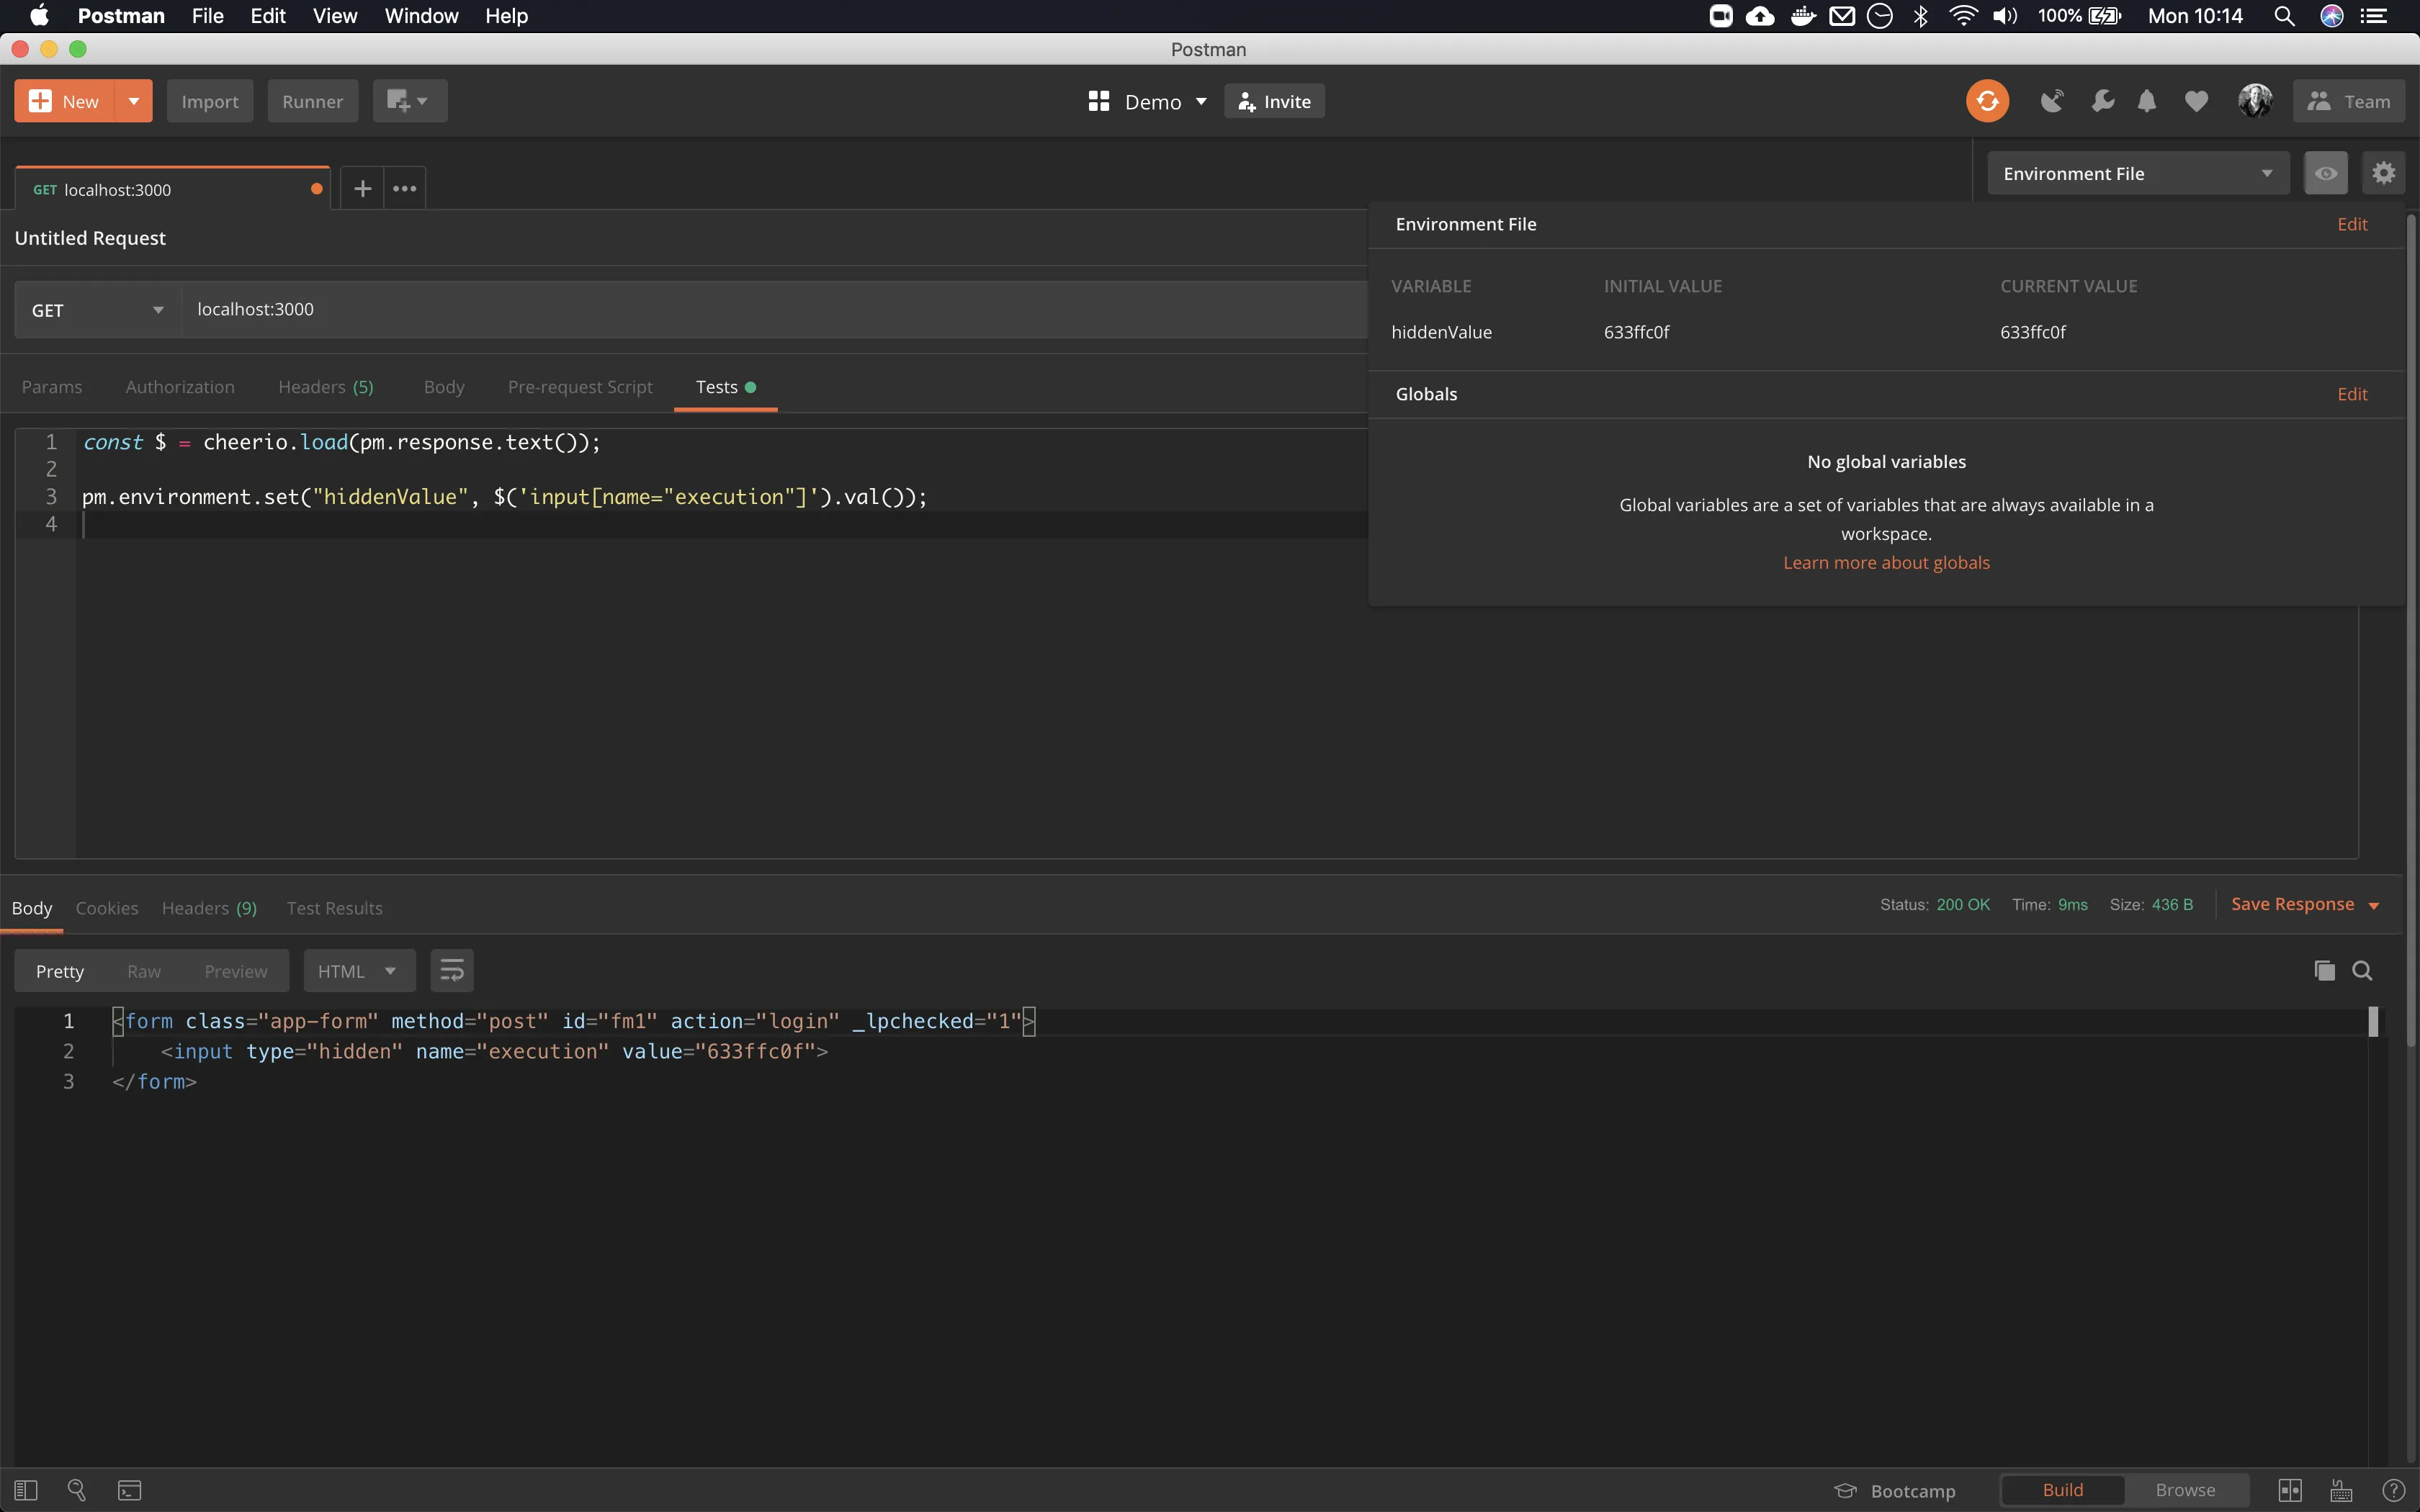
Task: Click the manage environments gear icon
Action: click(2383, 173)
